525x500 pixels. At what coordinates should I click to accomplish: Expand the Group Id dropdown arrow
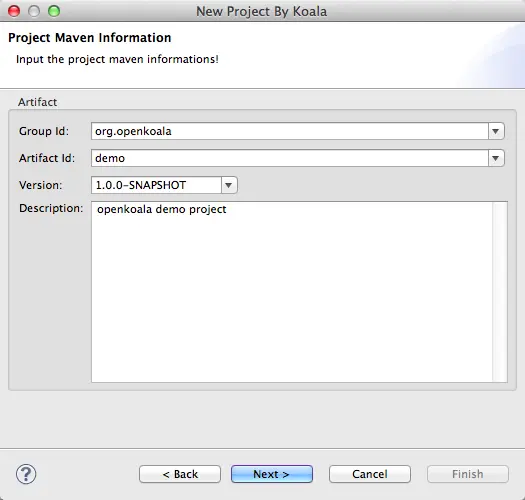pyautogui.click(x=496, y=131)
